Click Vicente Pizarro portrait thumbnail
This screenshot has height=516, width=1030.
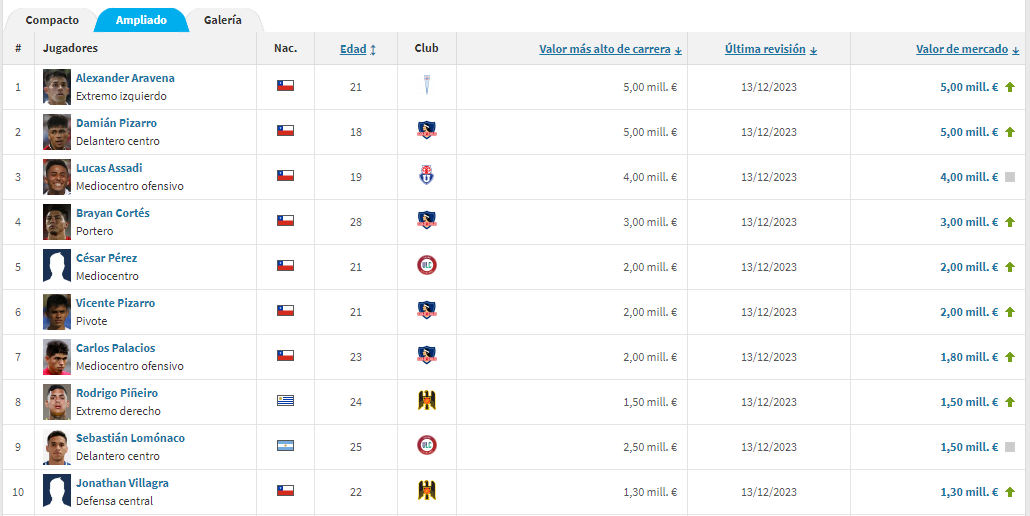click(57, 312)
